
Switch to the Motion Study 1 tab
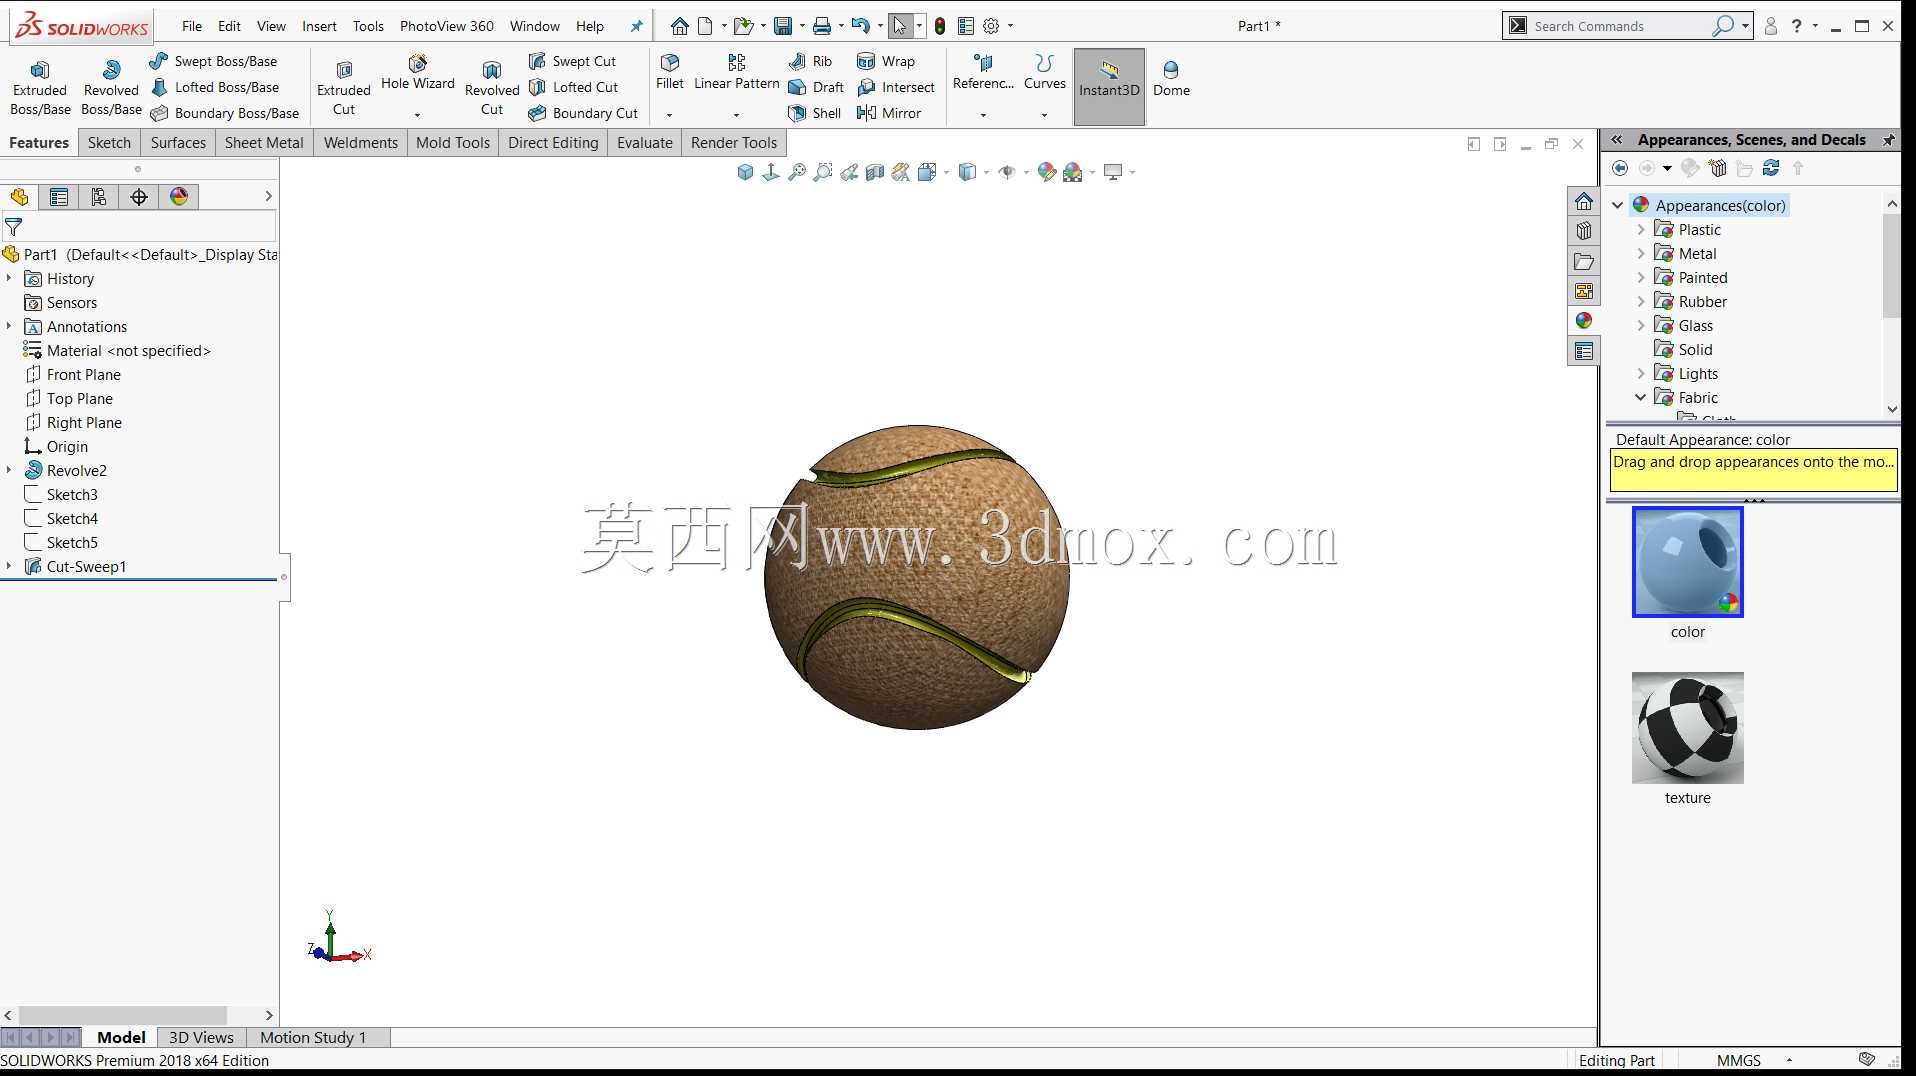pos(313,1037)
